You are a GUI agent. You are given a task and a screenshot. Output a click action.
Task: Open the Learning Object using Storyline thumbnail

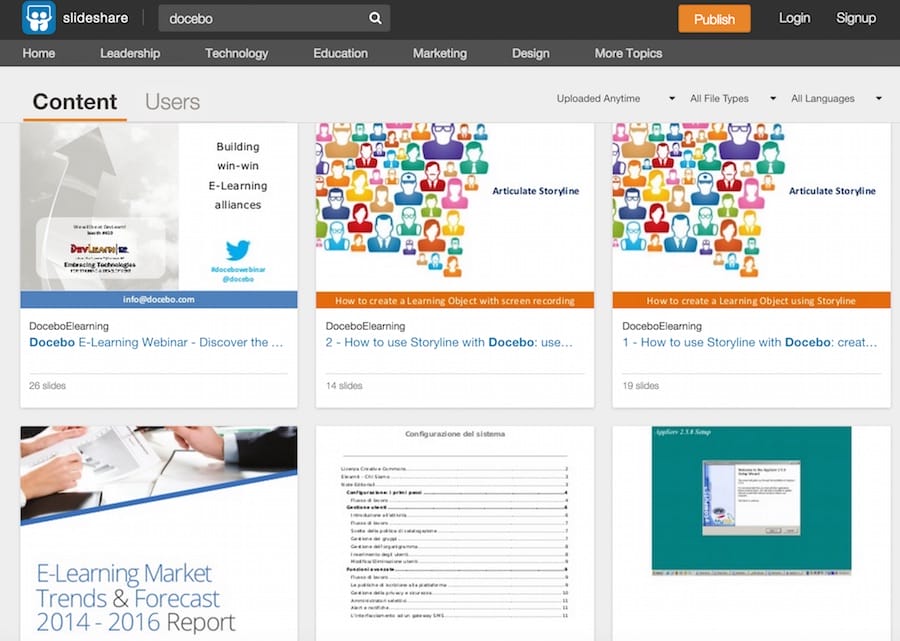(x=751, y=215)
